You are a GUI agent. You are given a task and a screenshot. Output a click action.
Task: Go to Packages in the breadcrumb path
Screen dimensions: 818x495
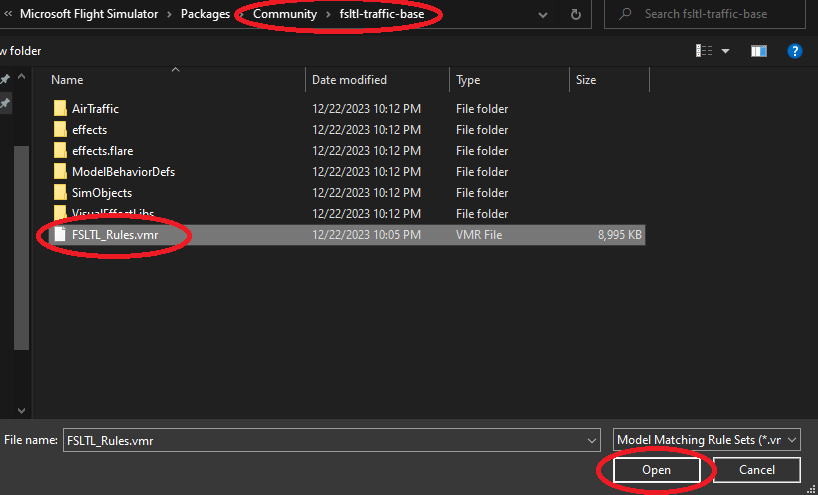(x=205, y=15)
